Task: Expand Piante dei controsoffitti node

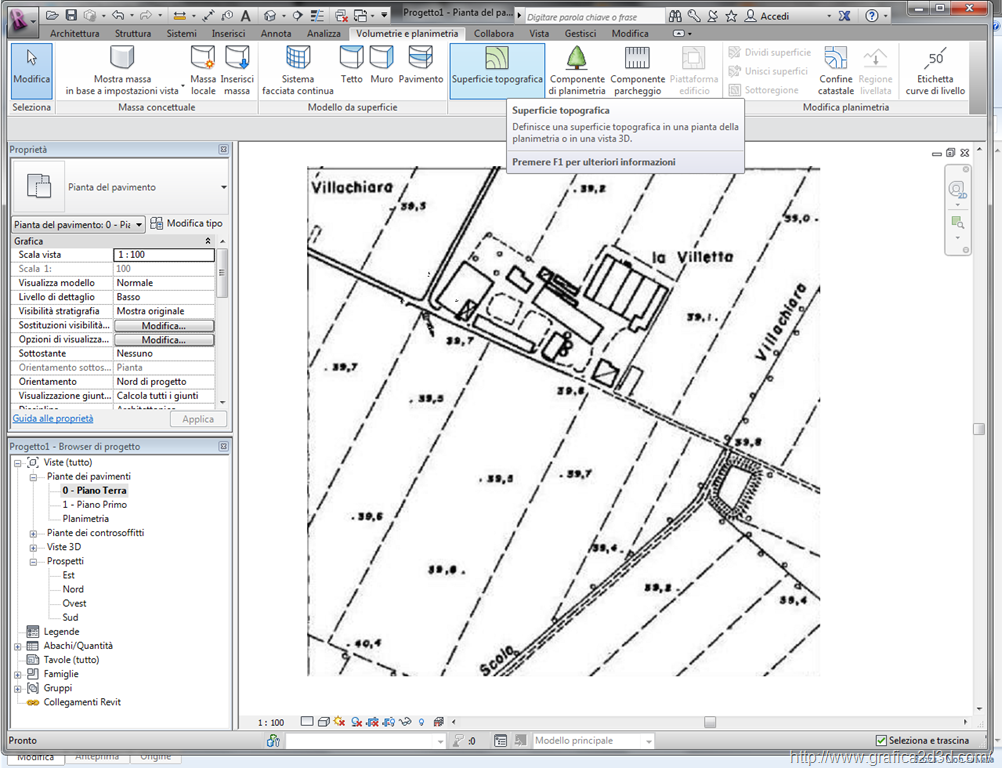Action: [x=33, y=534]
